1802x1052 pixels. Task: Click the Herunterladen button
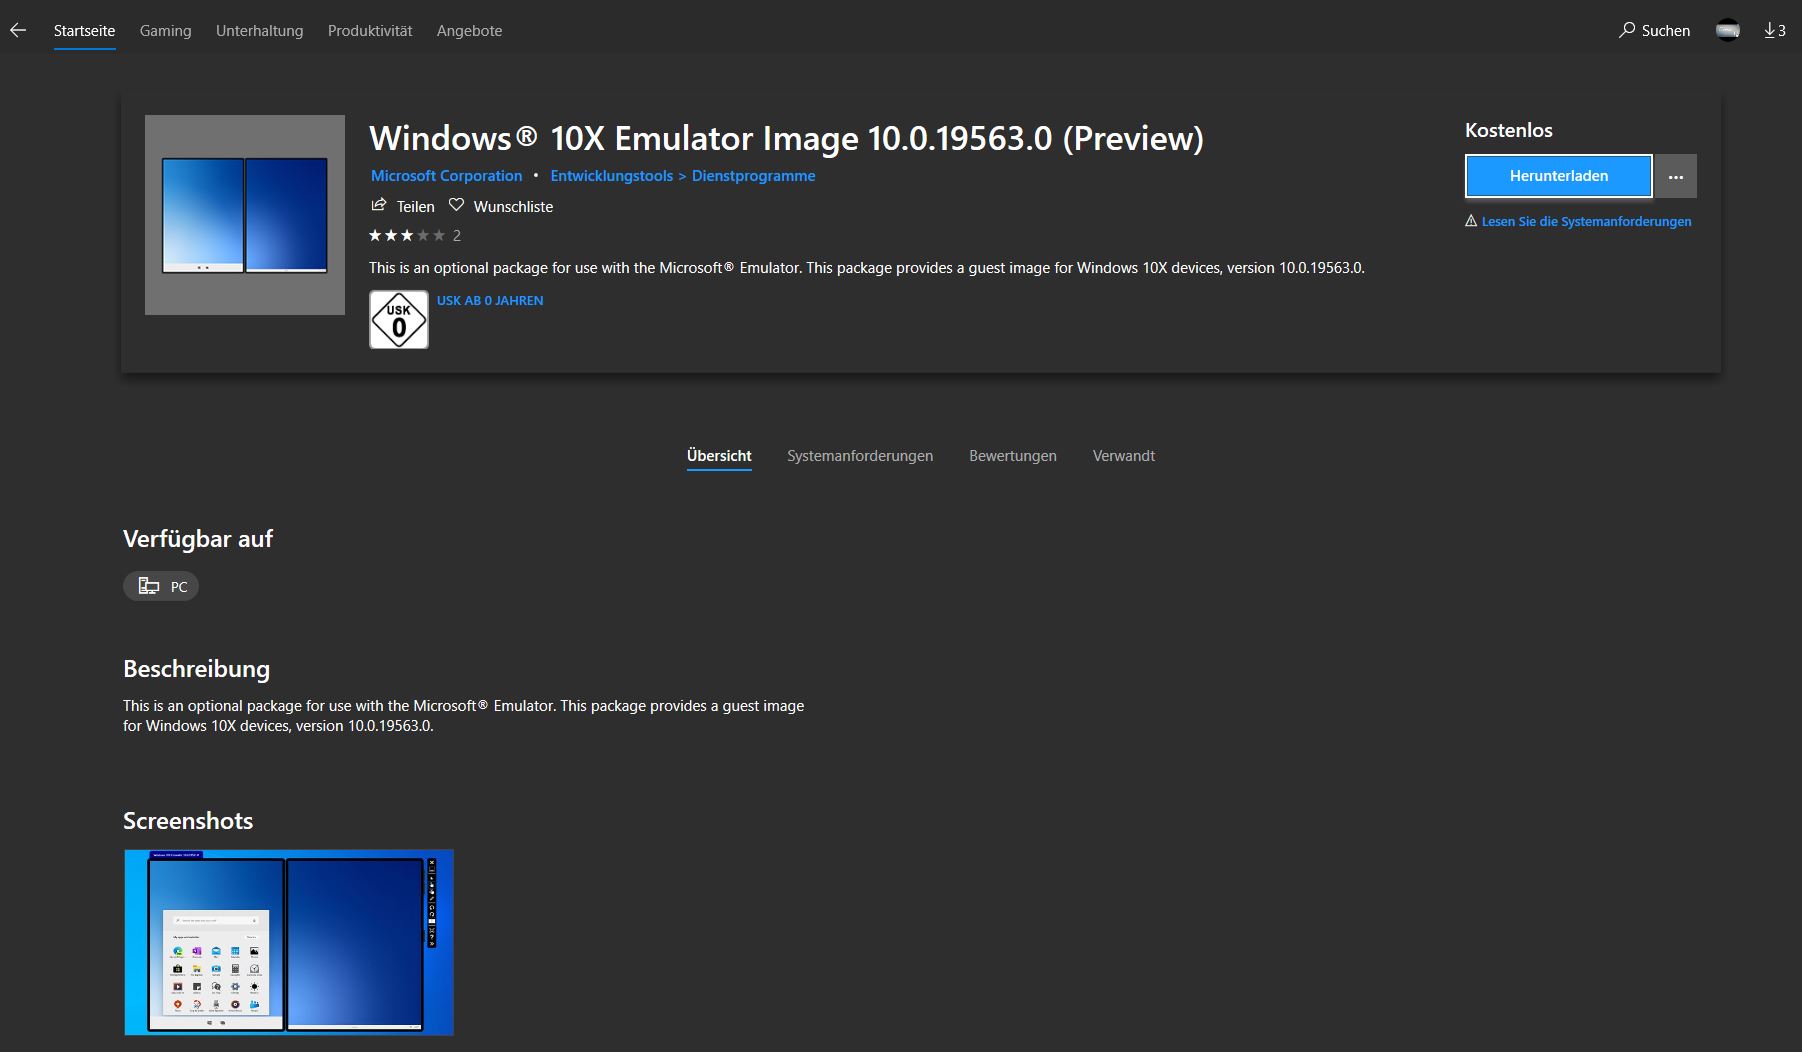[x=1559, y=176]
